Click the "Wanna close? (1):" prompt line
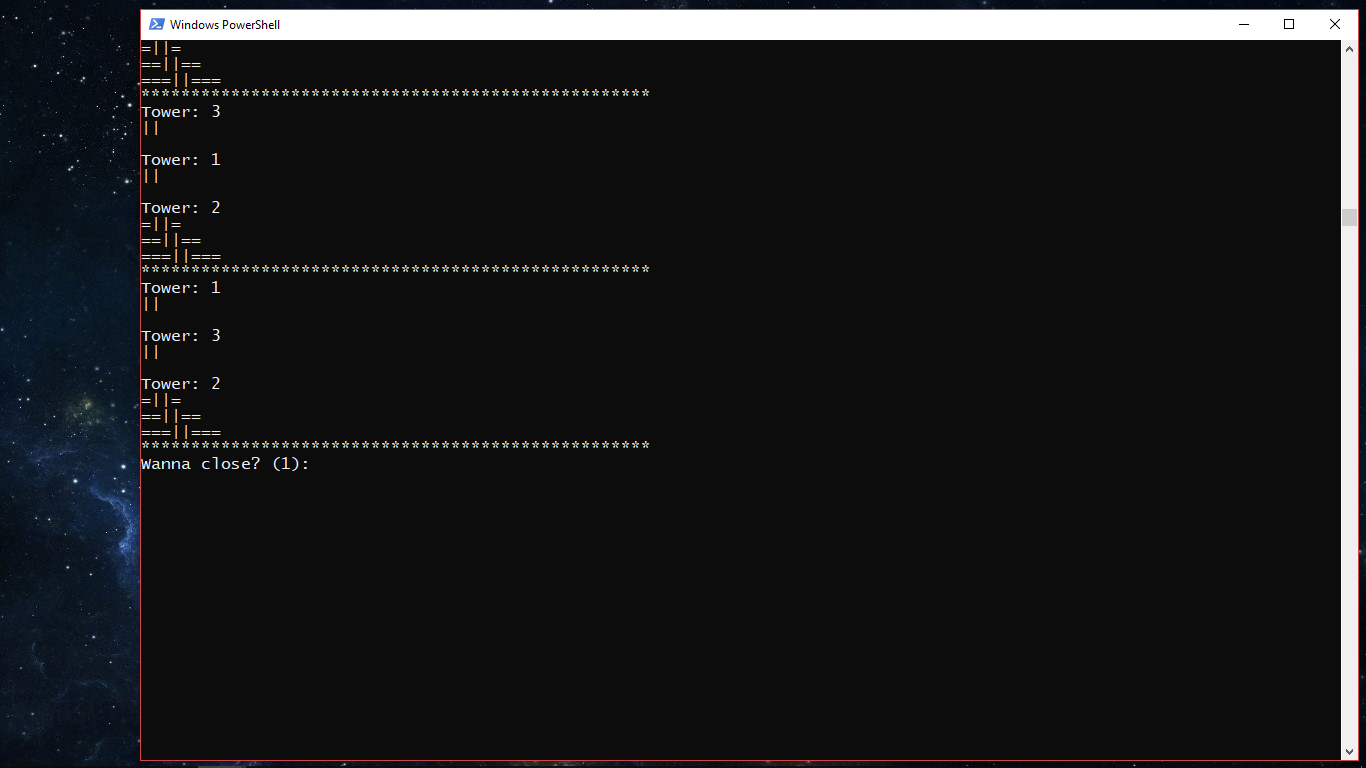The width and height of the screenshot is (1366, 768). point(225,464)
